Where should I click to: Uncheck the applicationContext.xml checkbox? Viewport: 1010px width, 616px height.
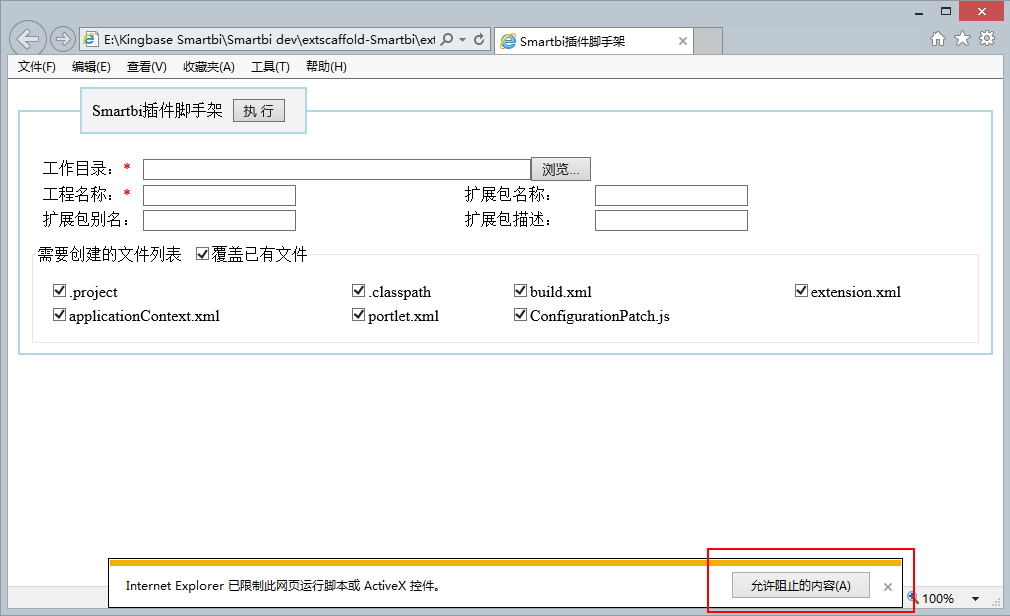point(59,314)
